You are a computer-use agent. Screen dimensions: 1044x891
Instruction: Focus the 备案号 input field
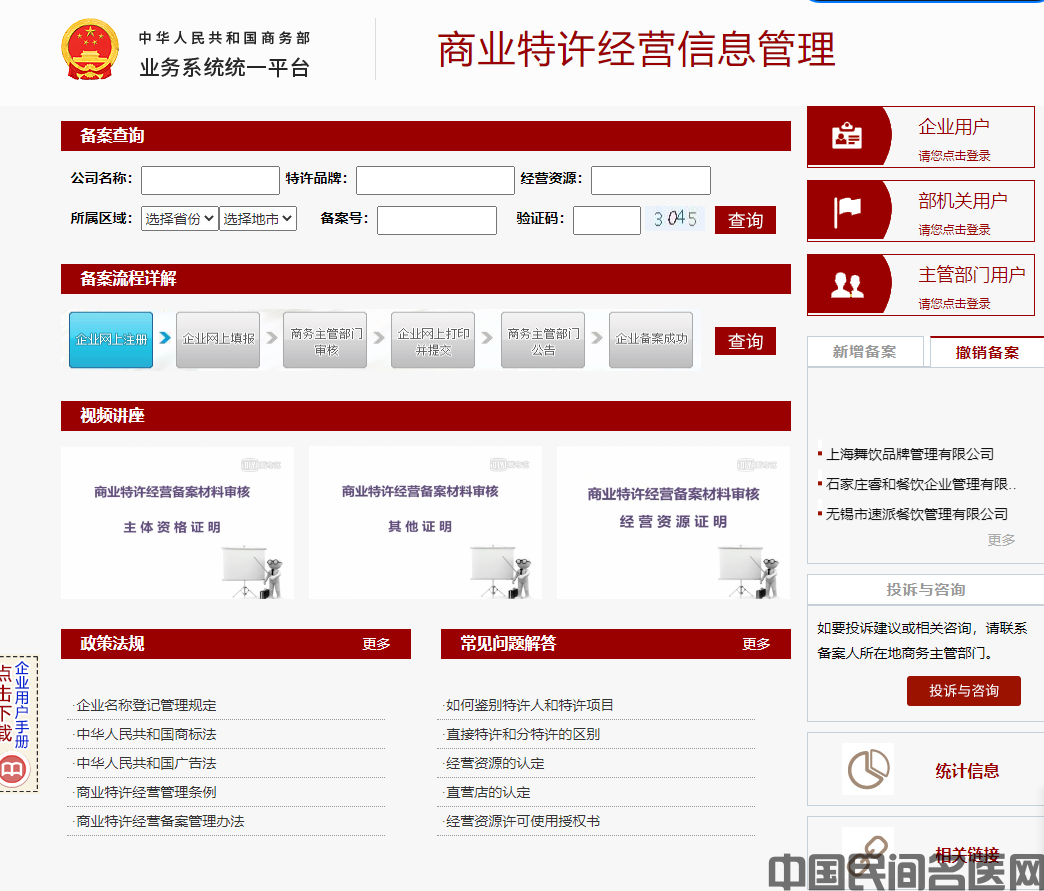pos(437,220)
